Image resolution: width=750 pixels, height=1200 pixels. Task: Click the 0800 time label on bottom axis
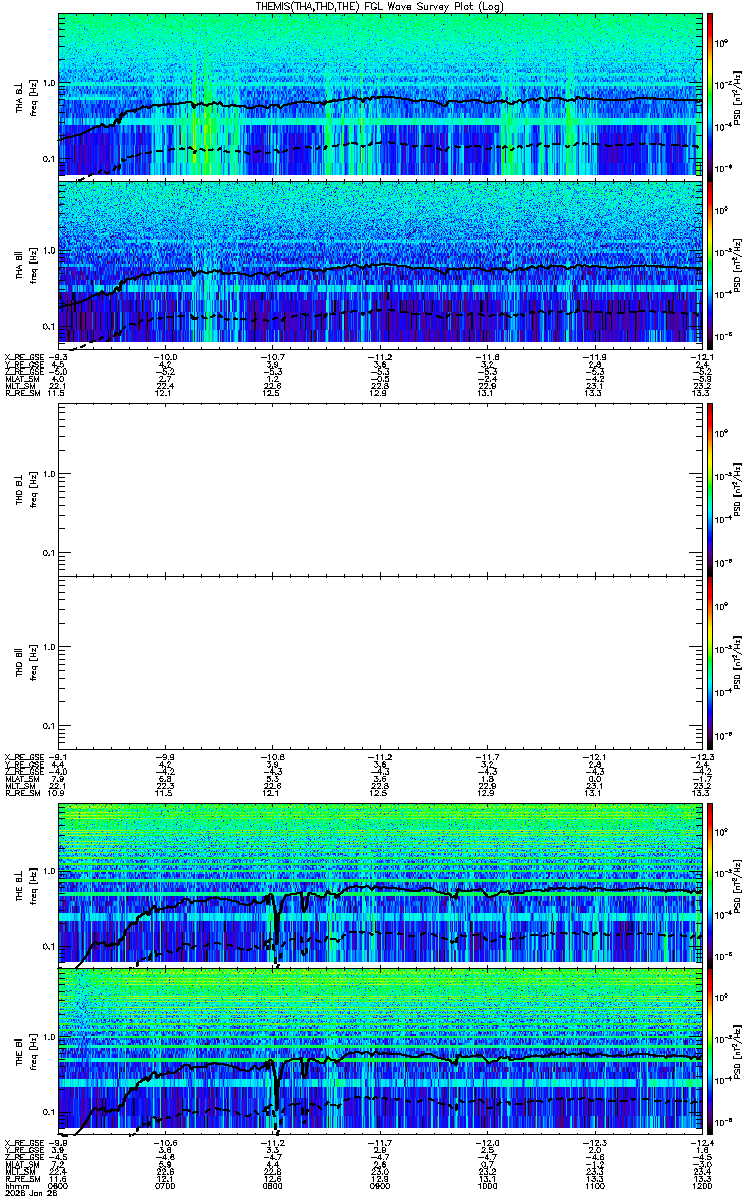pyautogui.click(x=273, y=1185)
